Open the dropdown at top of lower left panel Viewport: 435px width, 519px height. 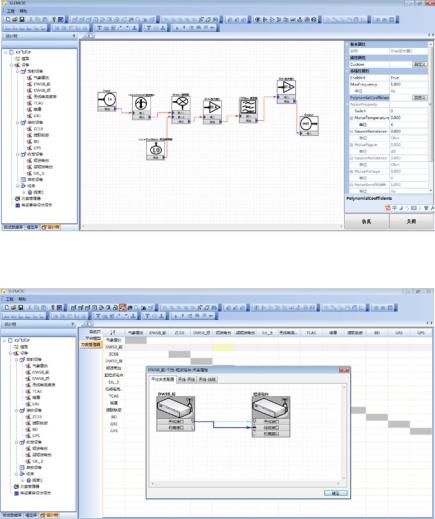point(73,324)
